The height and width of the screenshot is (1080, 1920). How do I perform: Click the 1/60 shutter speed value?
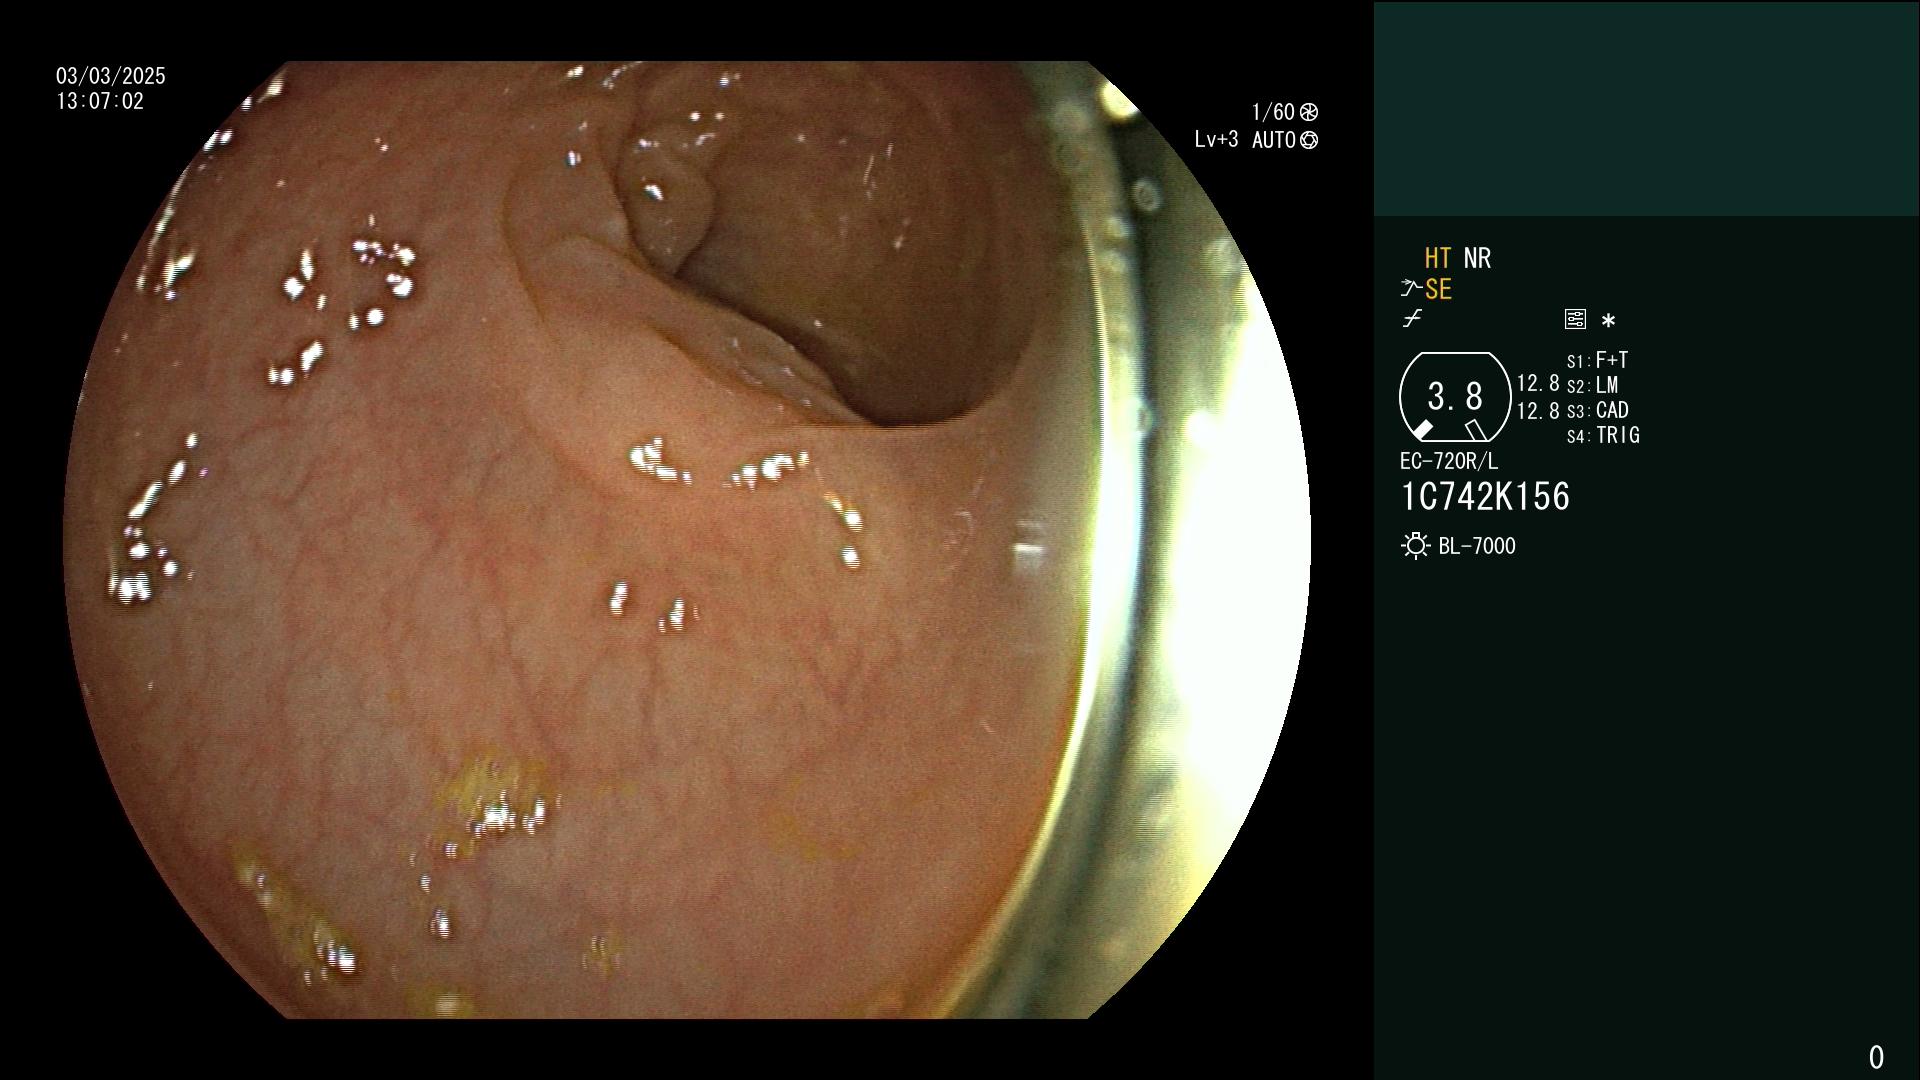(1273, 112)
